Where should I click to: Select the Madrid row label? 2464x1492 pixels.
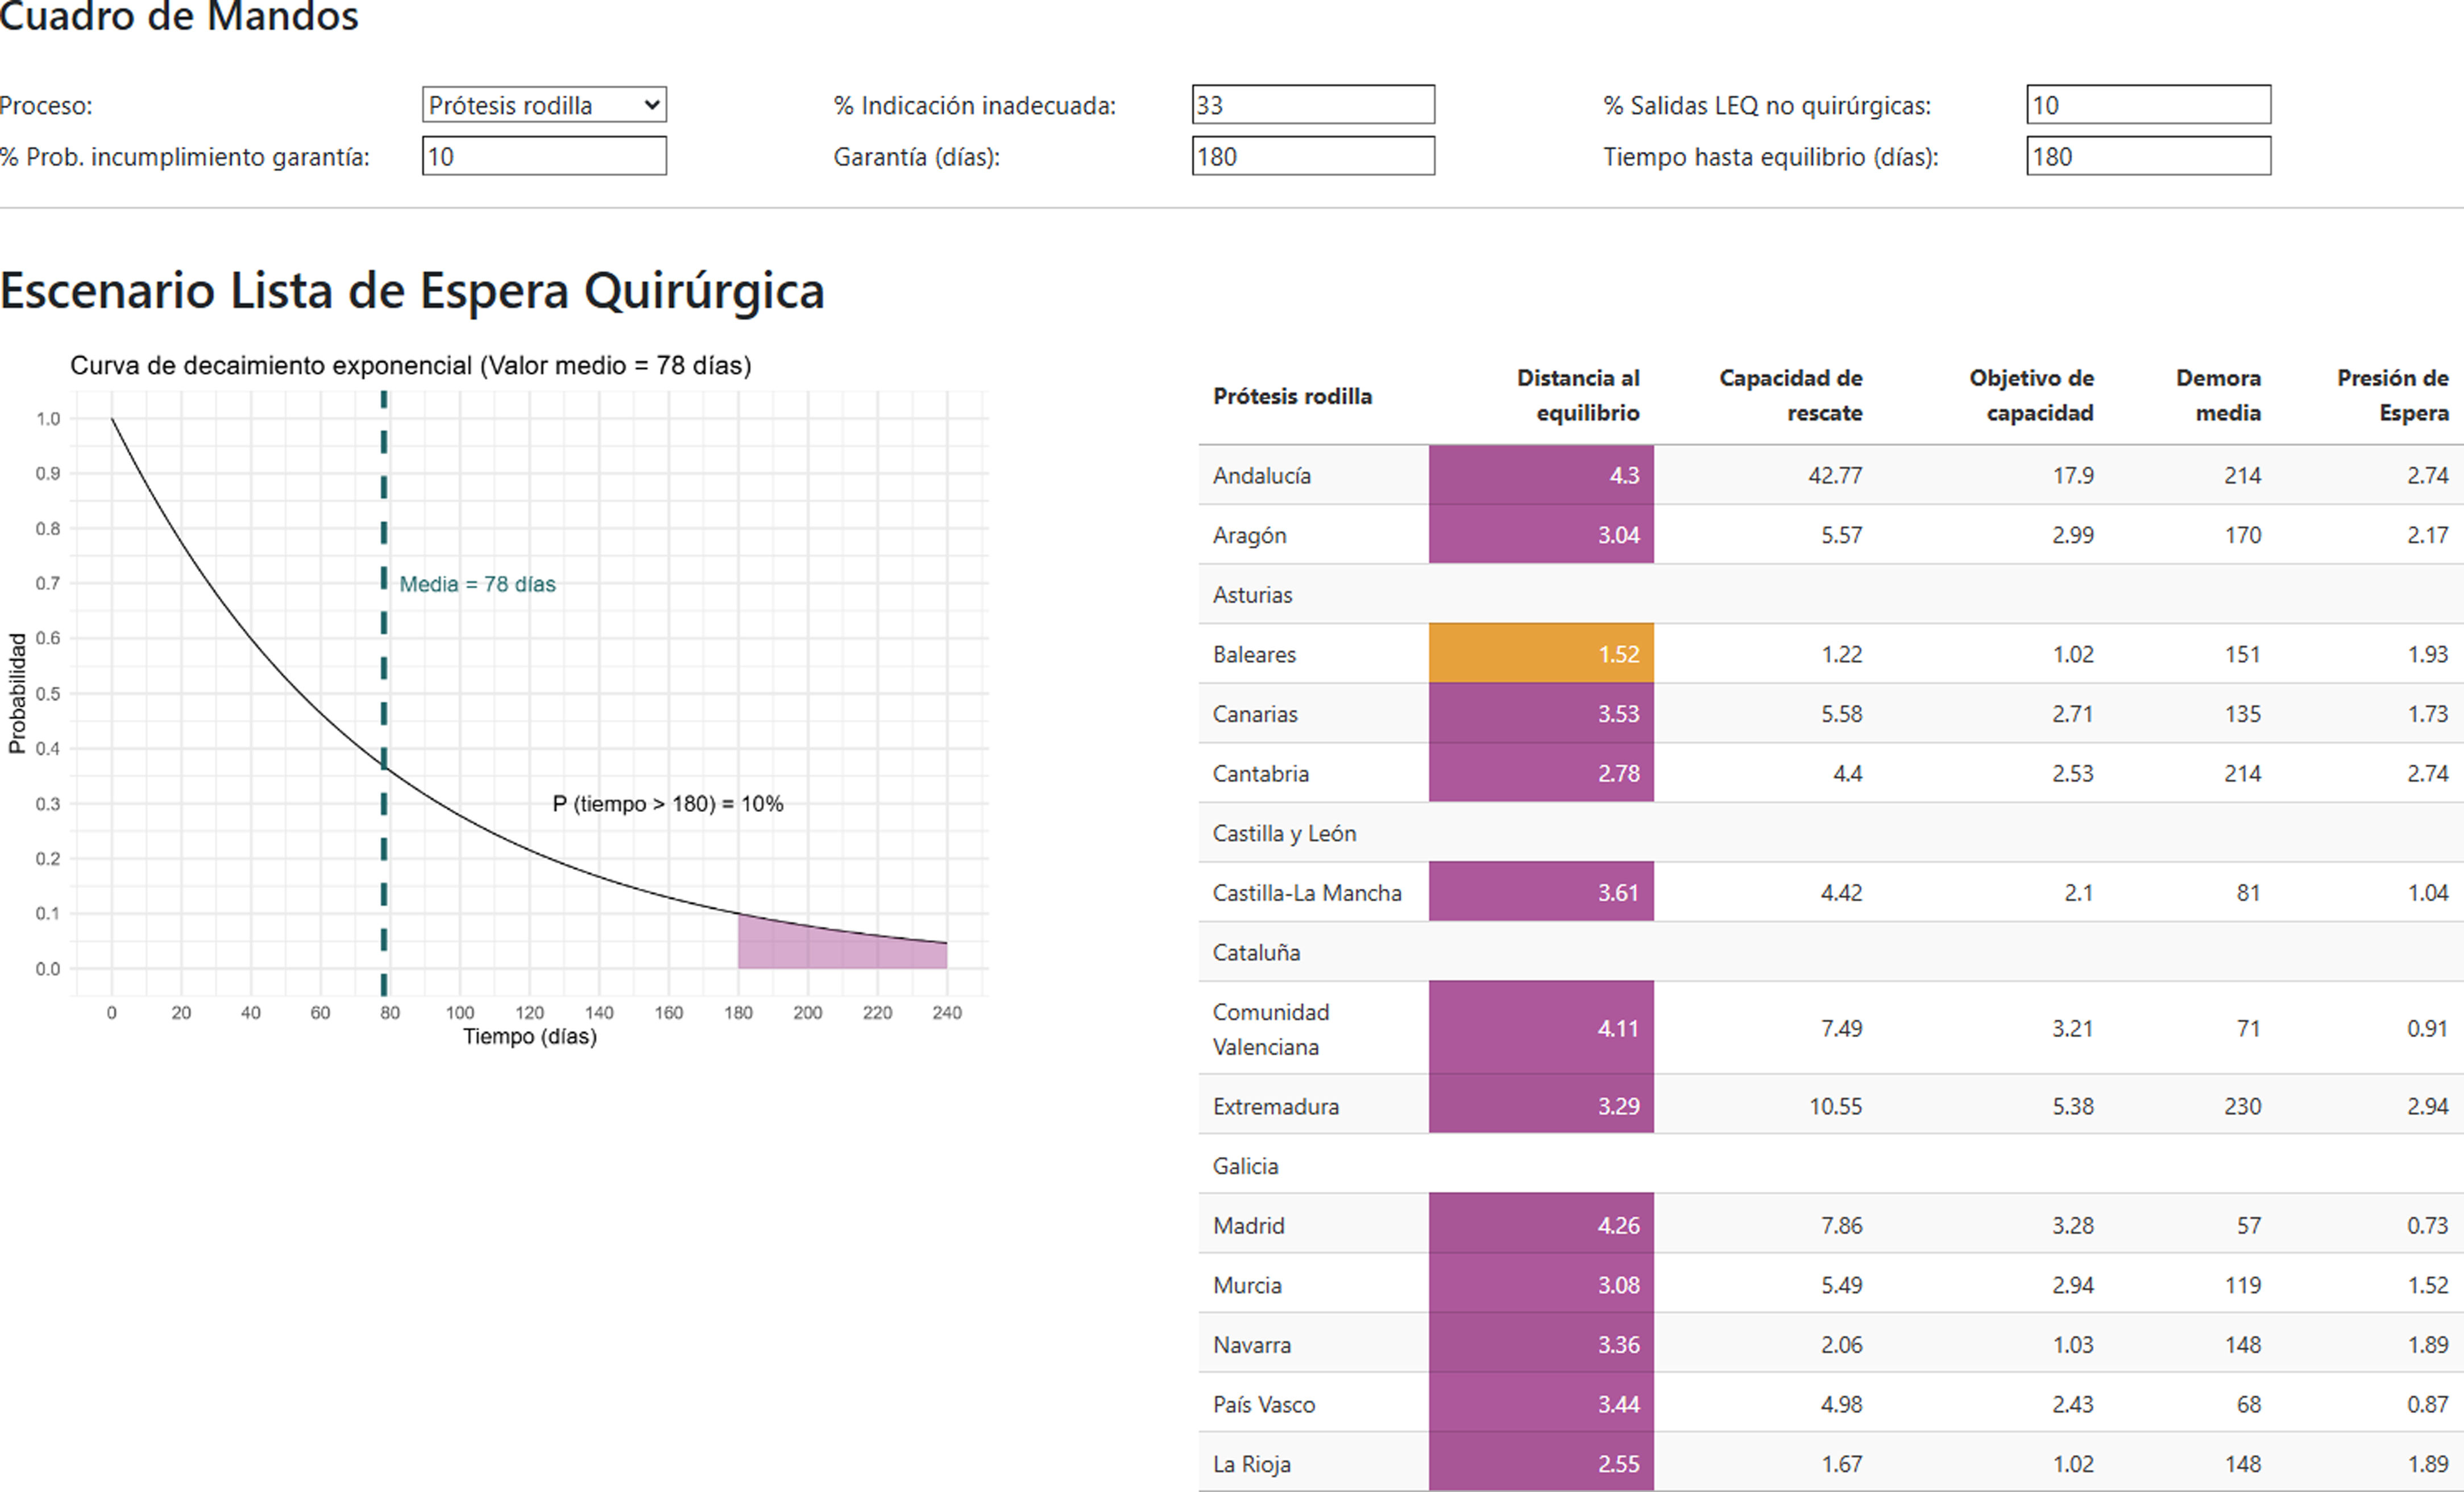click(1248, 1225)
